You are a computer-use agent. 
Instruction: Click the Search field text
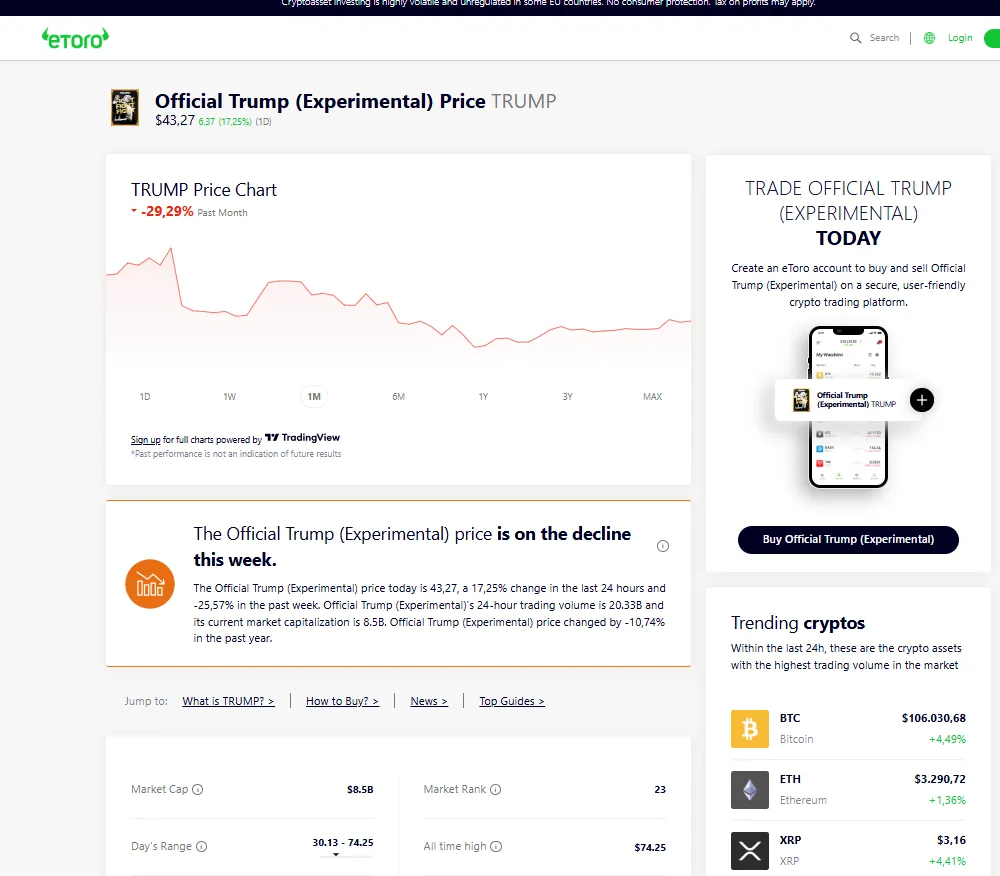point(885,38)
